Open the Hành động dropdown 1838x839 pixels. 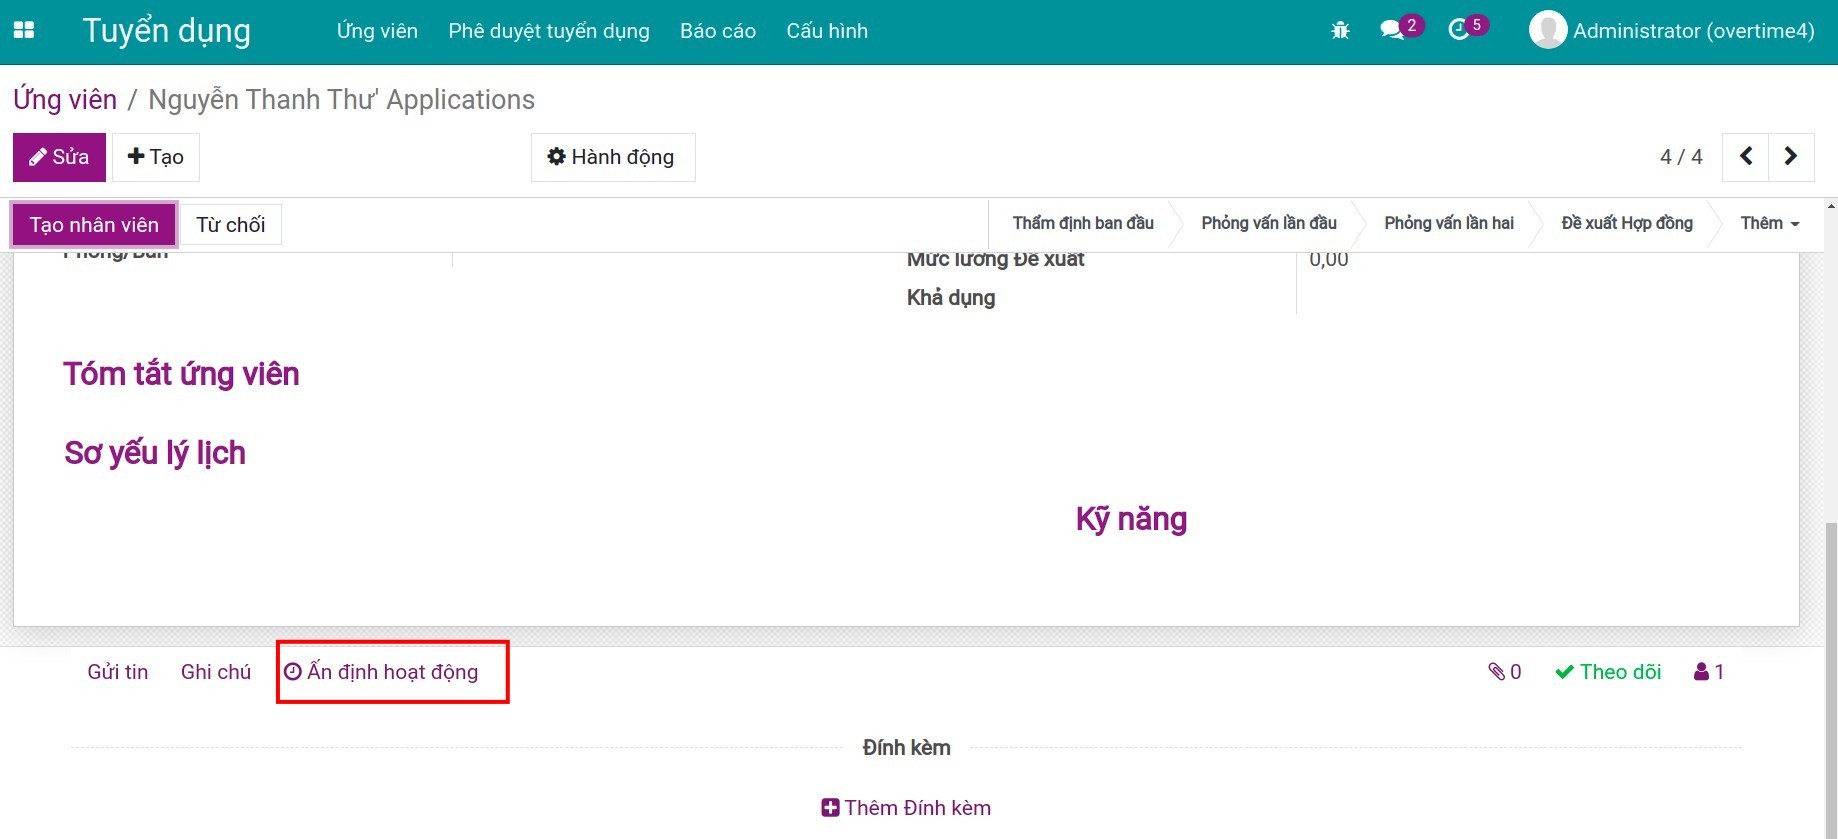tap(613, 157)
